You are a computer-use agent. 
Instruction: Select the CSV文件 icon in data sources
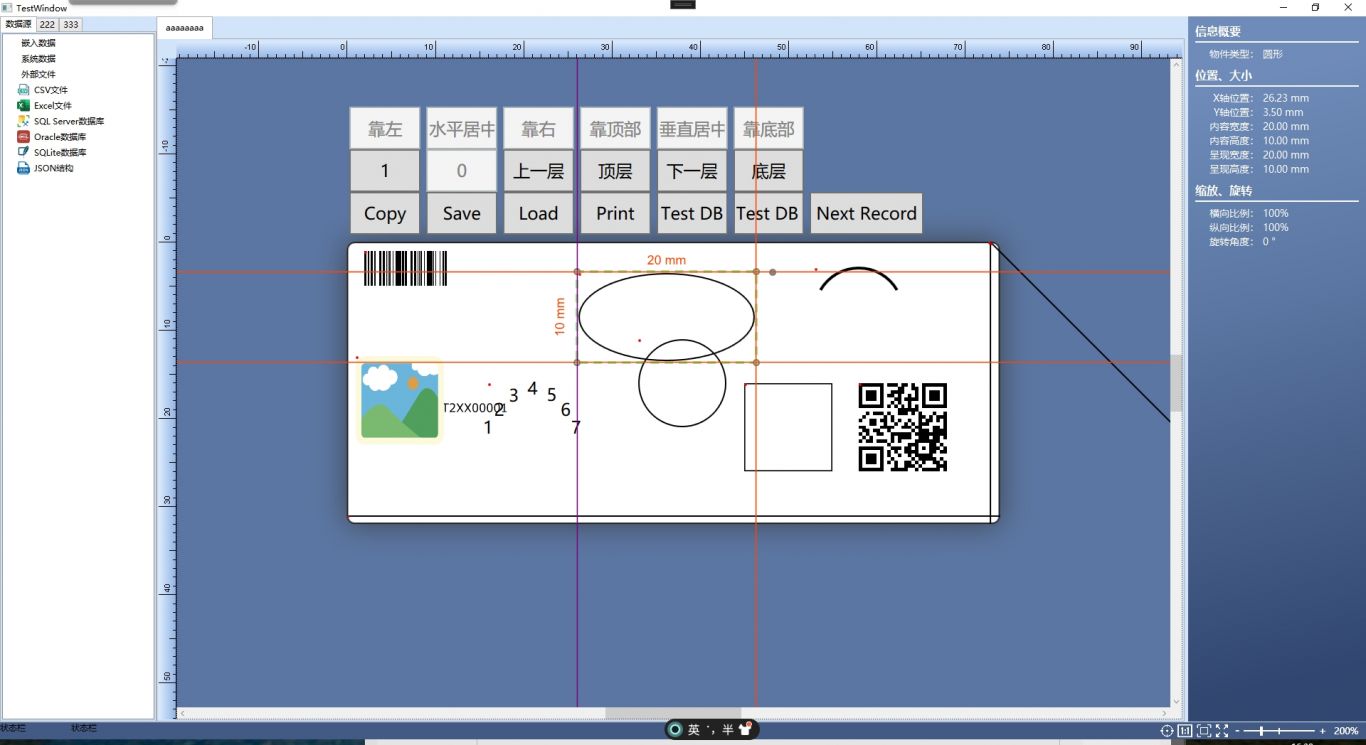point(23,90)
